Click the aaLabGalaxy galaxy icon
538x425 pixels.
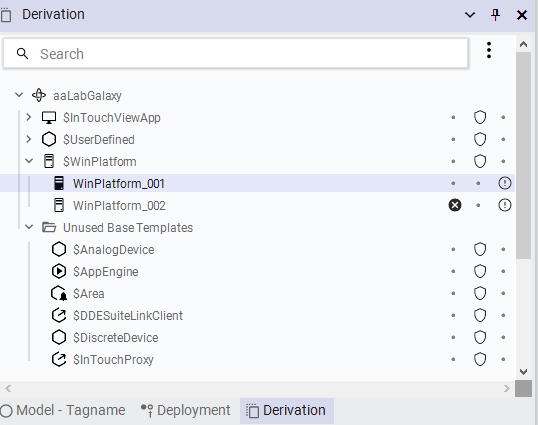(39, 95)
